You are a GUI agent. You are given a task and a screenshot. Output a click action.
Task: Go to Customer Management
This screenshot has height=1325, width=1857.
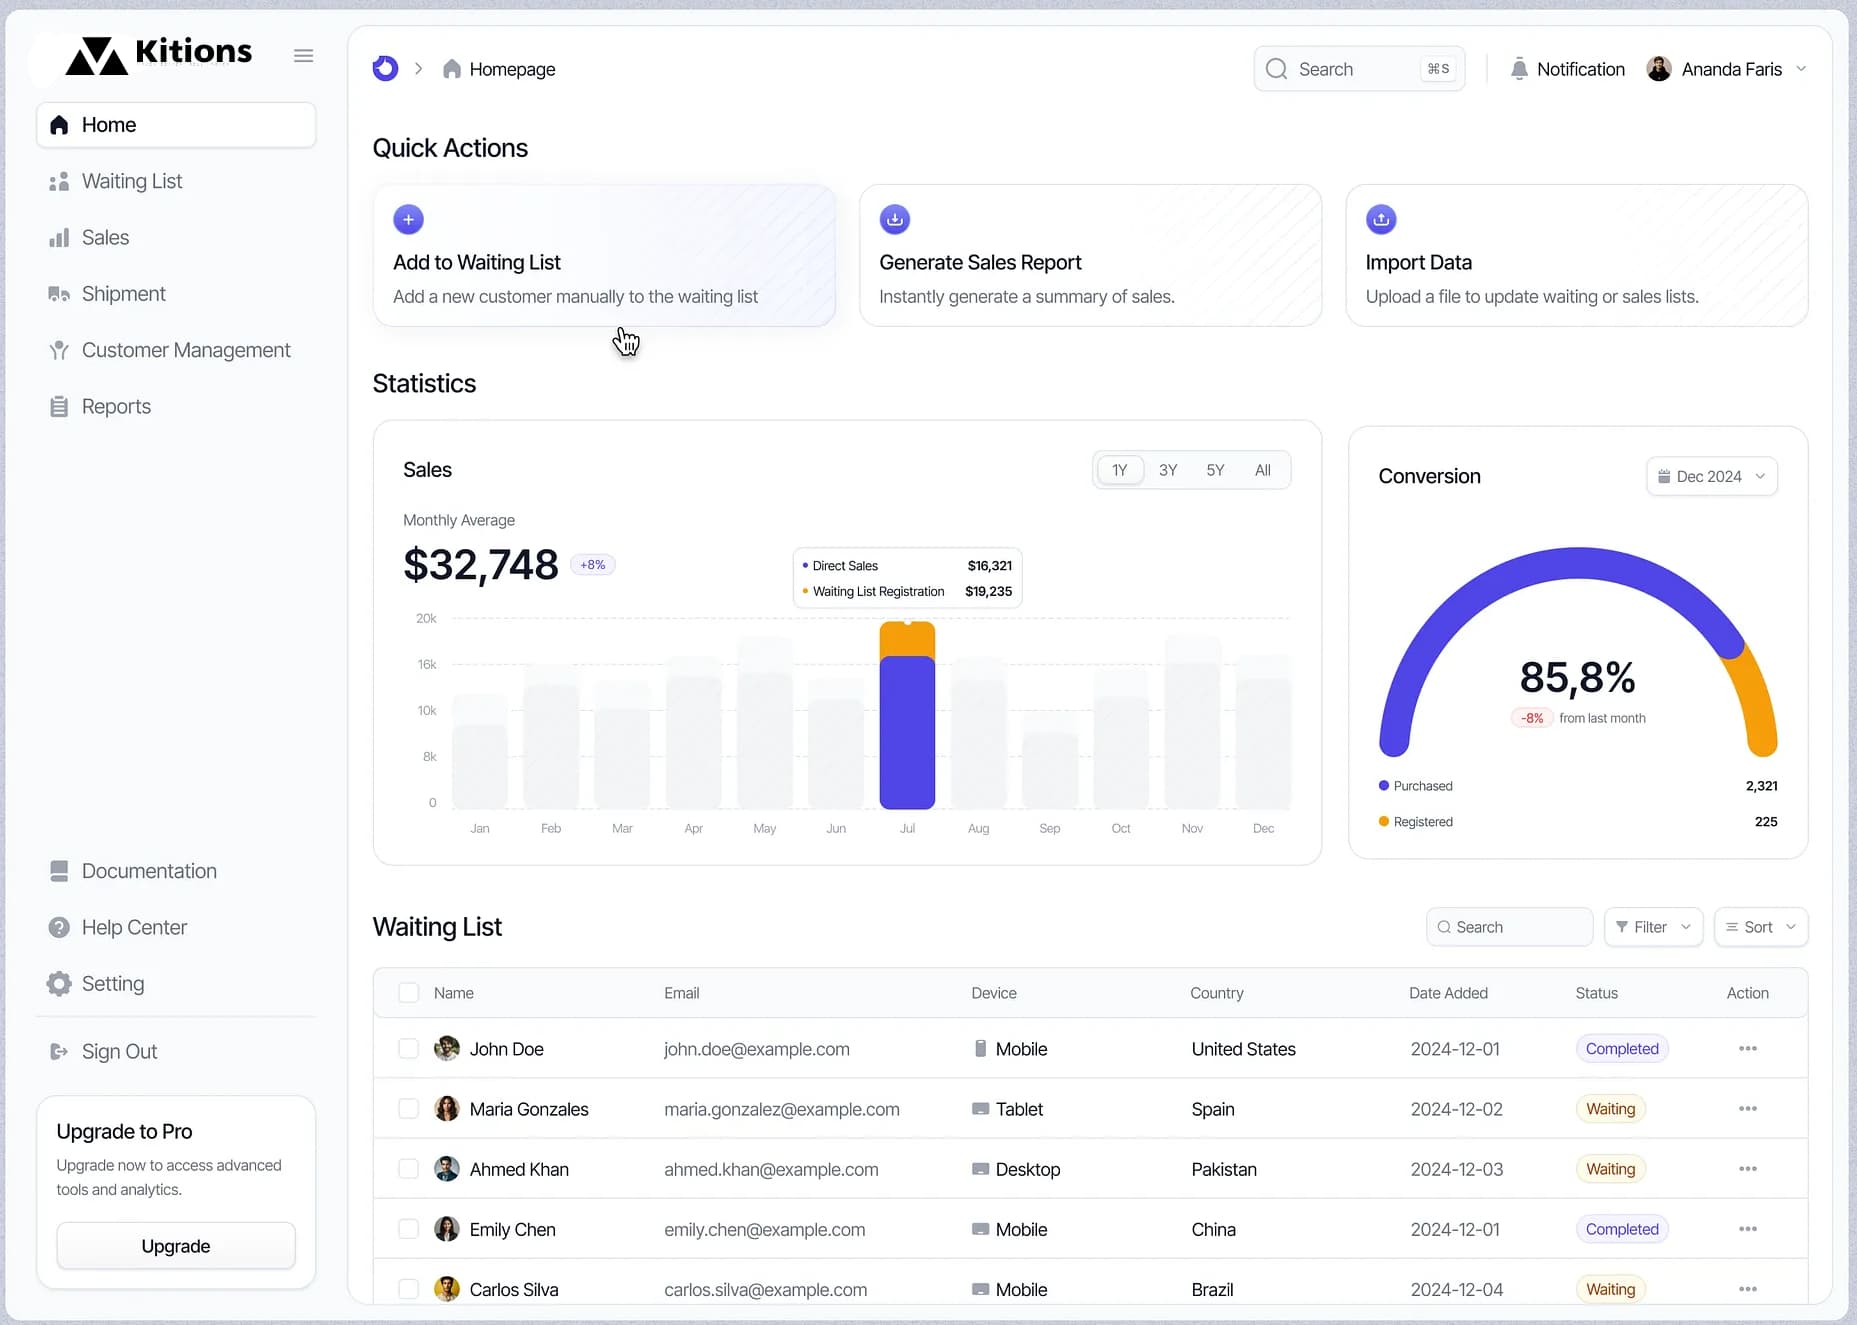coord(59,349)
